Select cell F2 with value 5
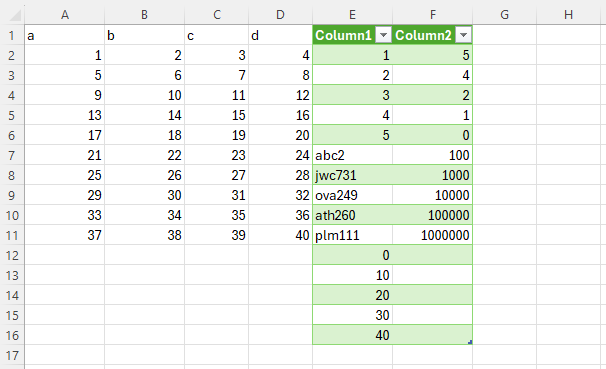The image size is (606, 369). point(432,55)
